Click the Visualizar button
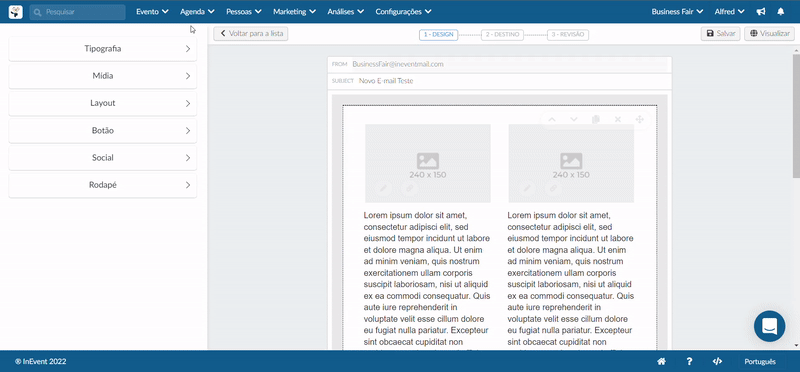 tap(769, 34)
